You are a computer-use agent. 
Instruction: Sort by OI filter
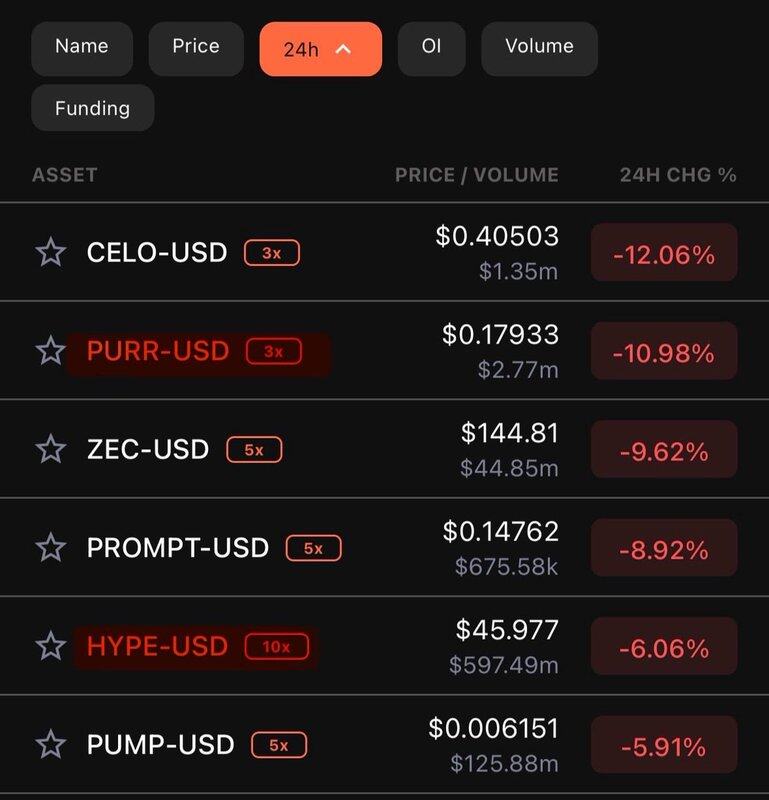pos(431,47)
